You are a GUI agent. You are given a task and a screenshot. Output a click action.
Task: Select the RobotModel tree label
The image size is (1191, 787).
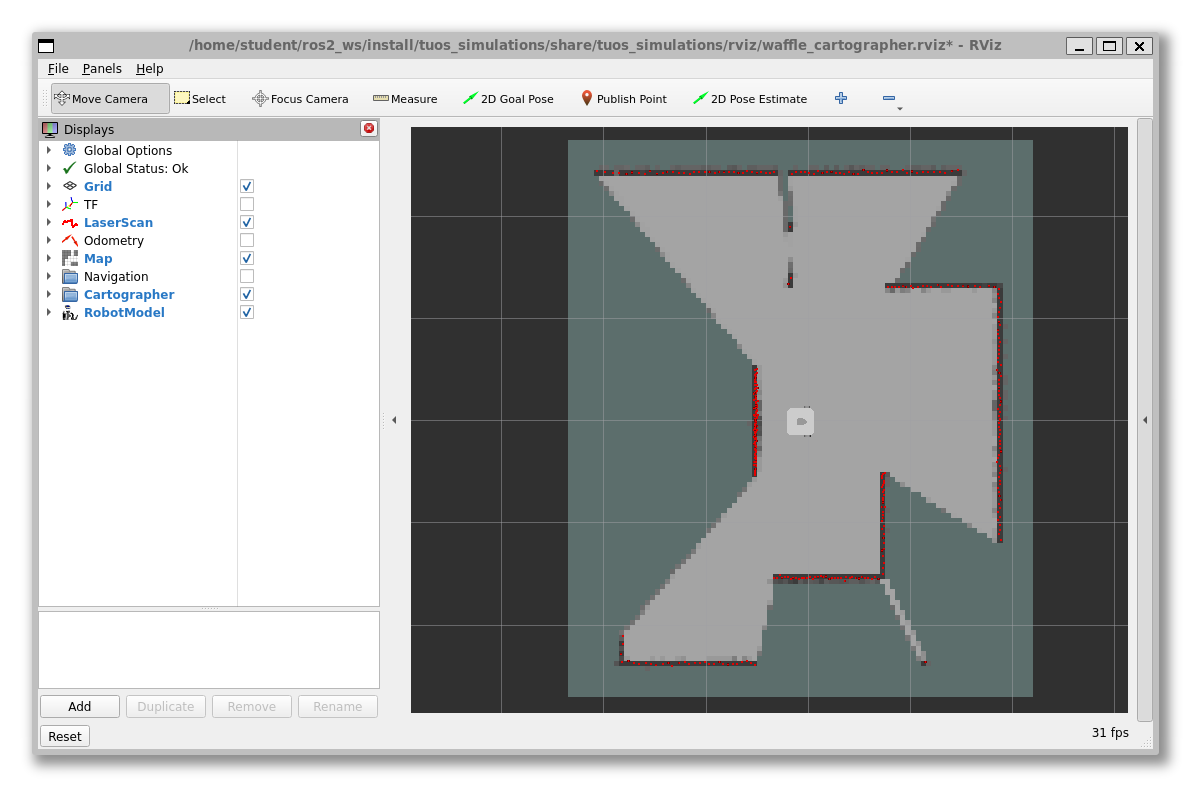pyautogui.click(x=124, y=312)
